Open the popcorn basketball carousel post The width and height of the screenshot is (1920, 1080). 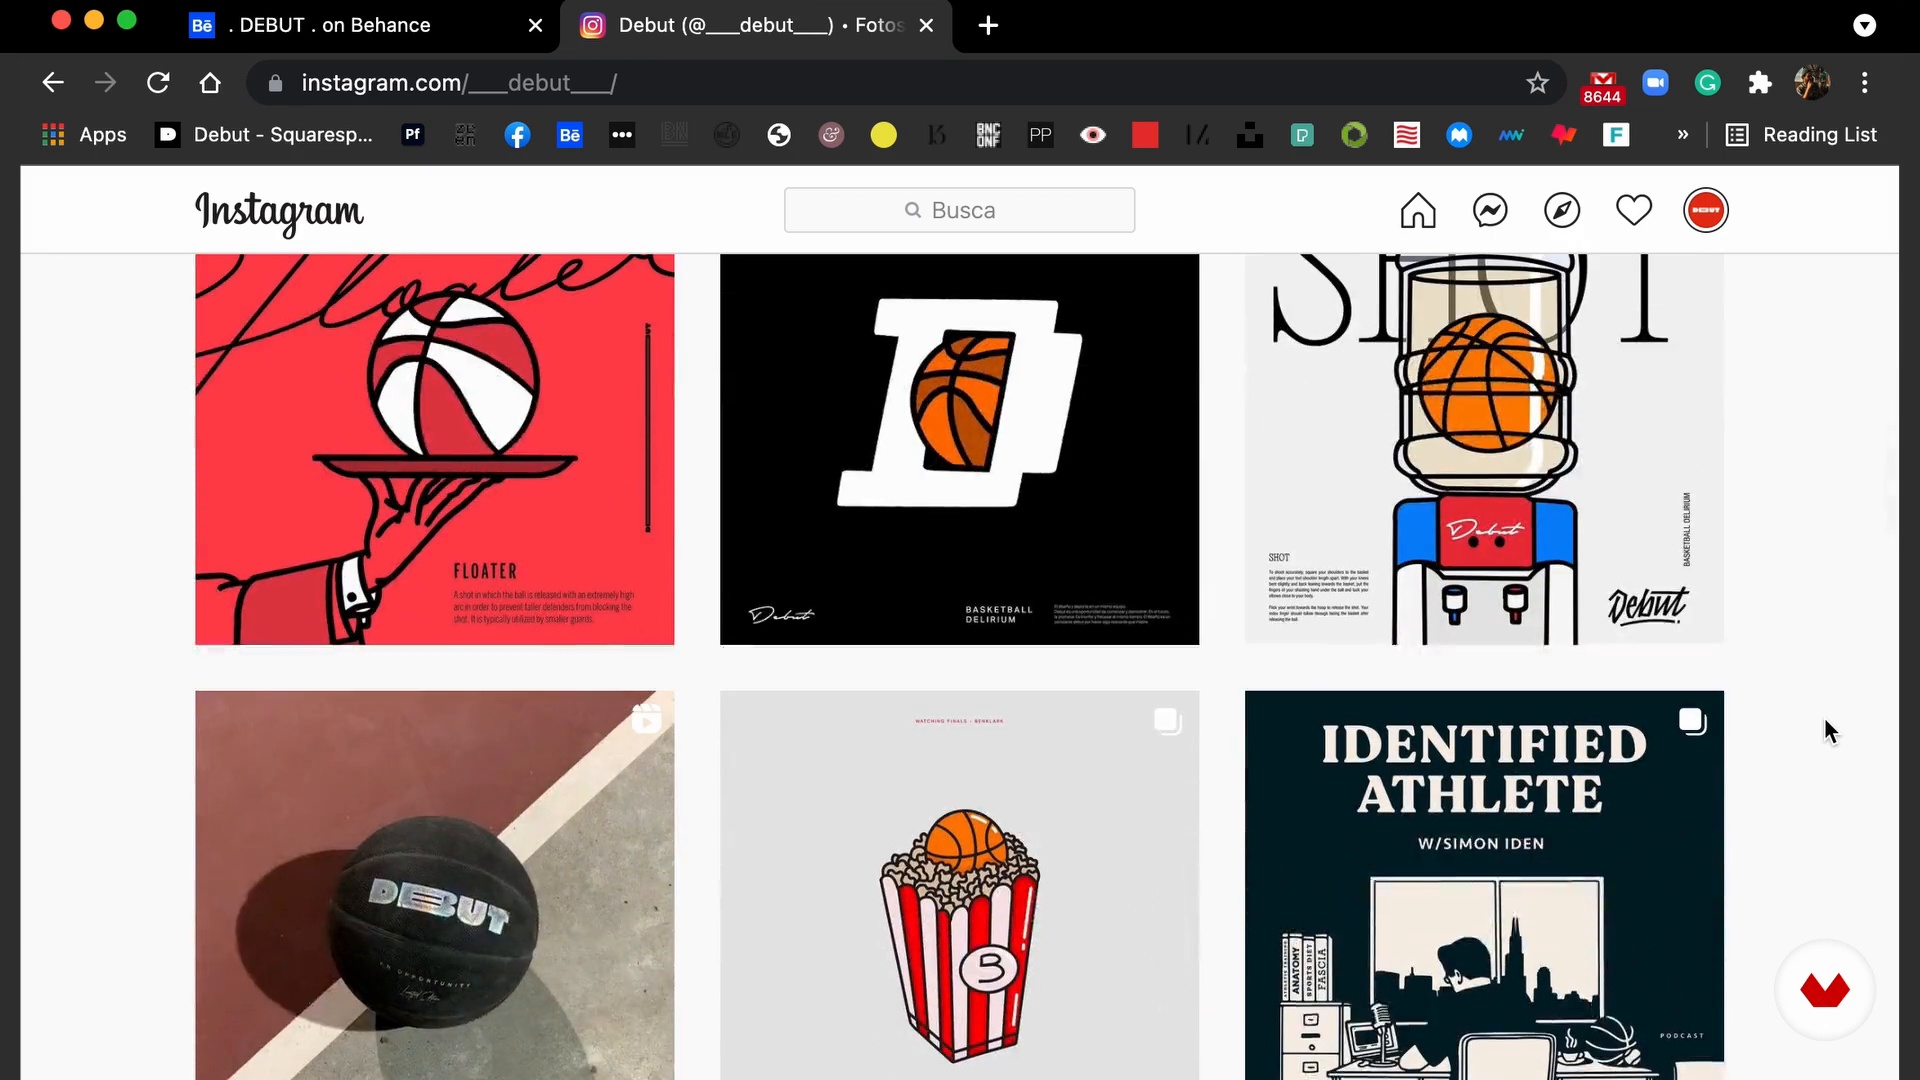(959, 885)
